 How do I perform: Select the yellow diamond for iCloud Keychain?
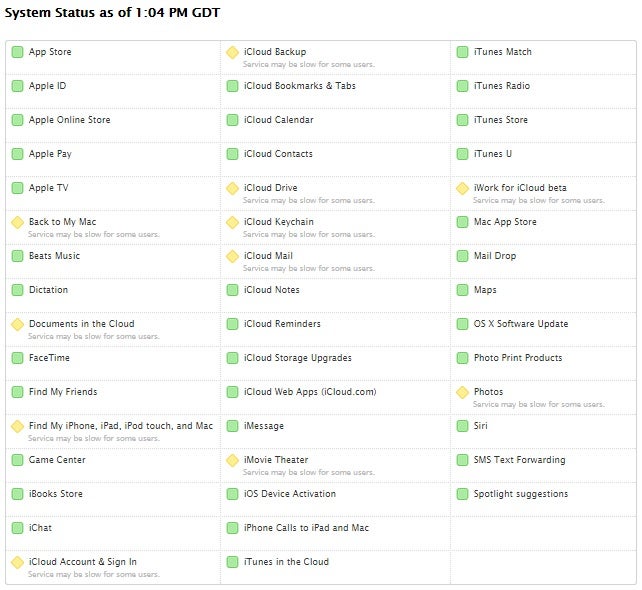[232, 222]
